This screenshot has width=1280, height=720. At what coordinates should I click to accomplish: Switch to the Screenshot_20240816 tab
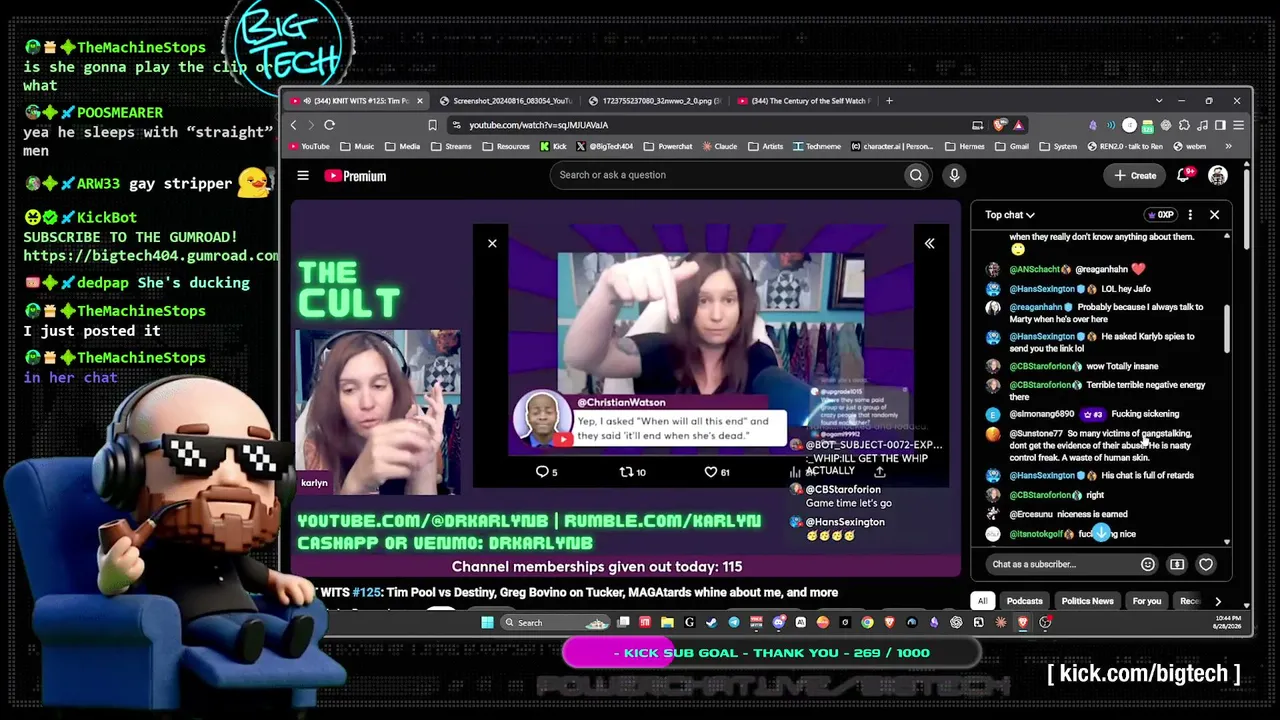[508, 101]
